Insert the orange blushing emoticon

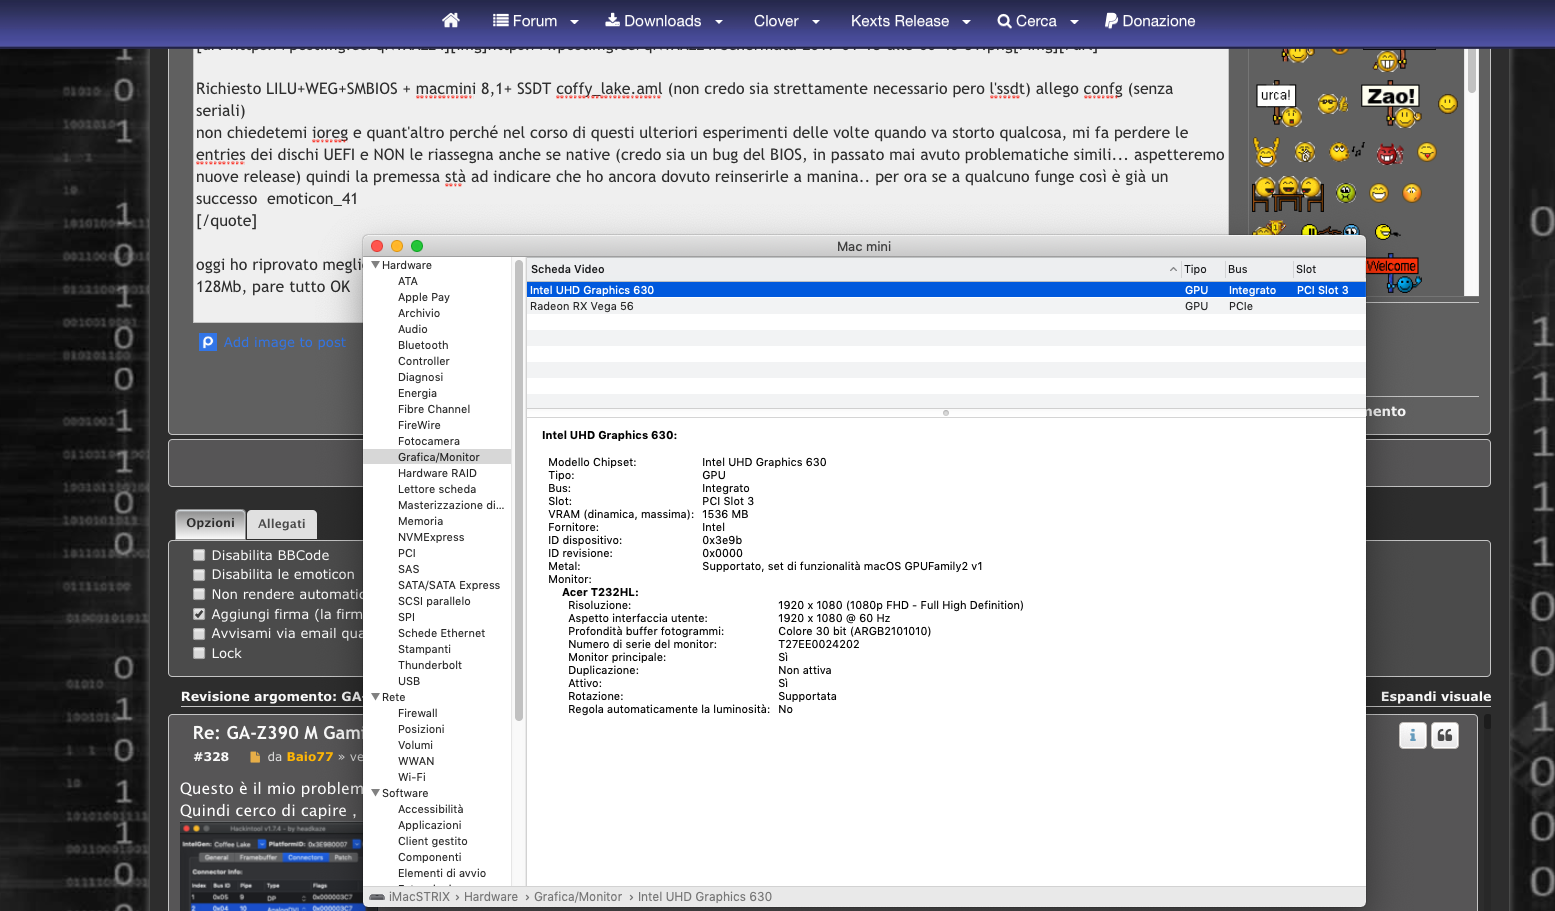(x=1411, y=193)
